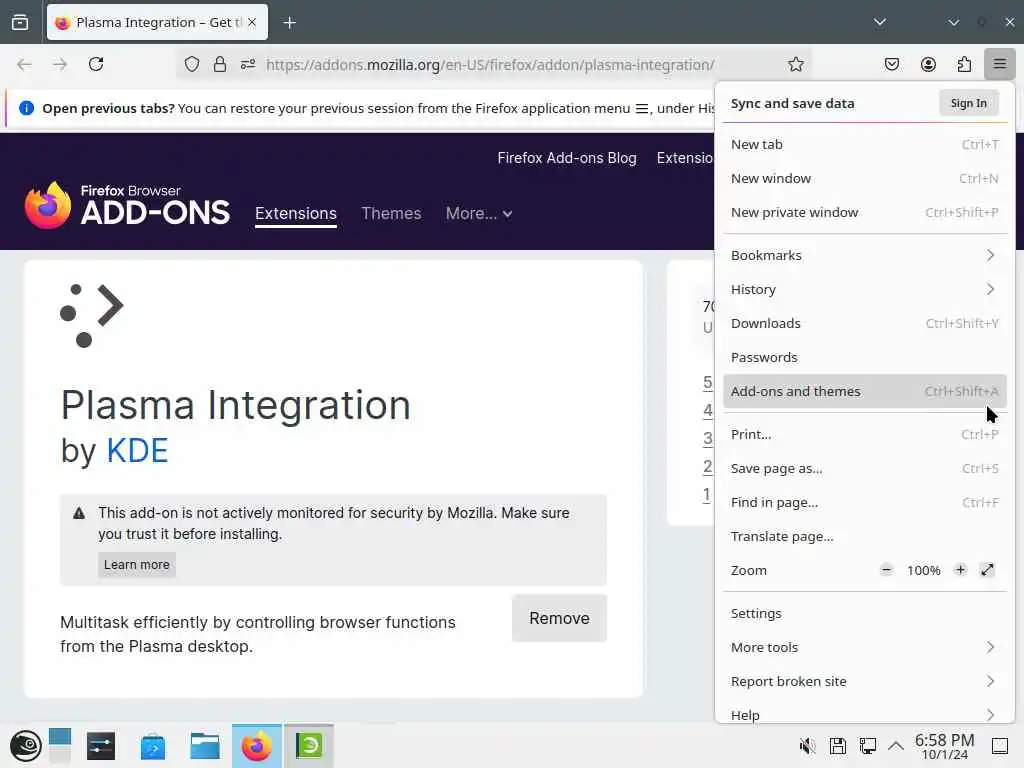Expand Bookmarks submenu

(x=865, y=255)
